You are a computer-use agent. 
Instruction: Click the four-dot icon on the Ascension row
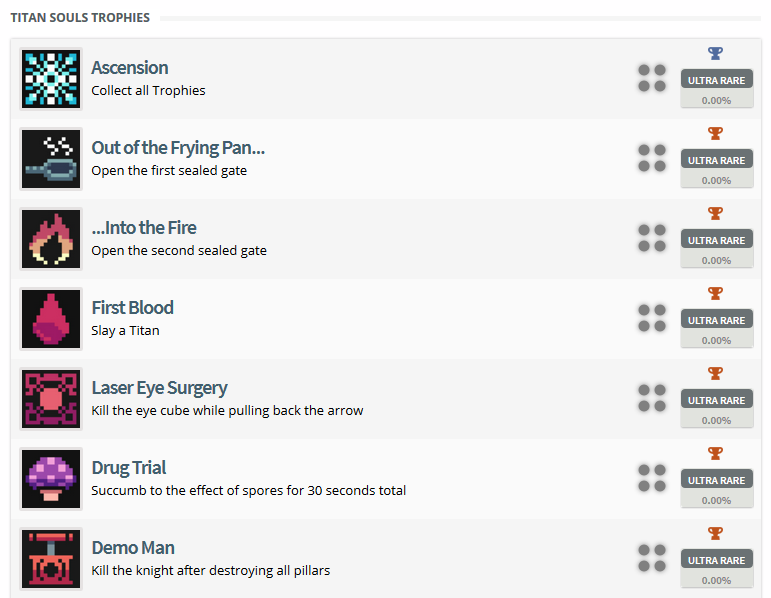coord(652,78)
